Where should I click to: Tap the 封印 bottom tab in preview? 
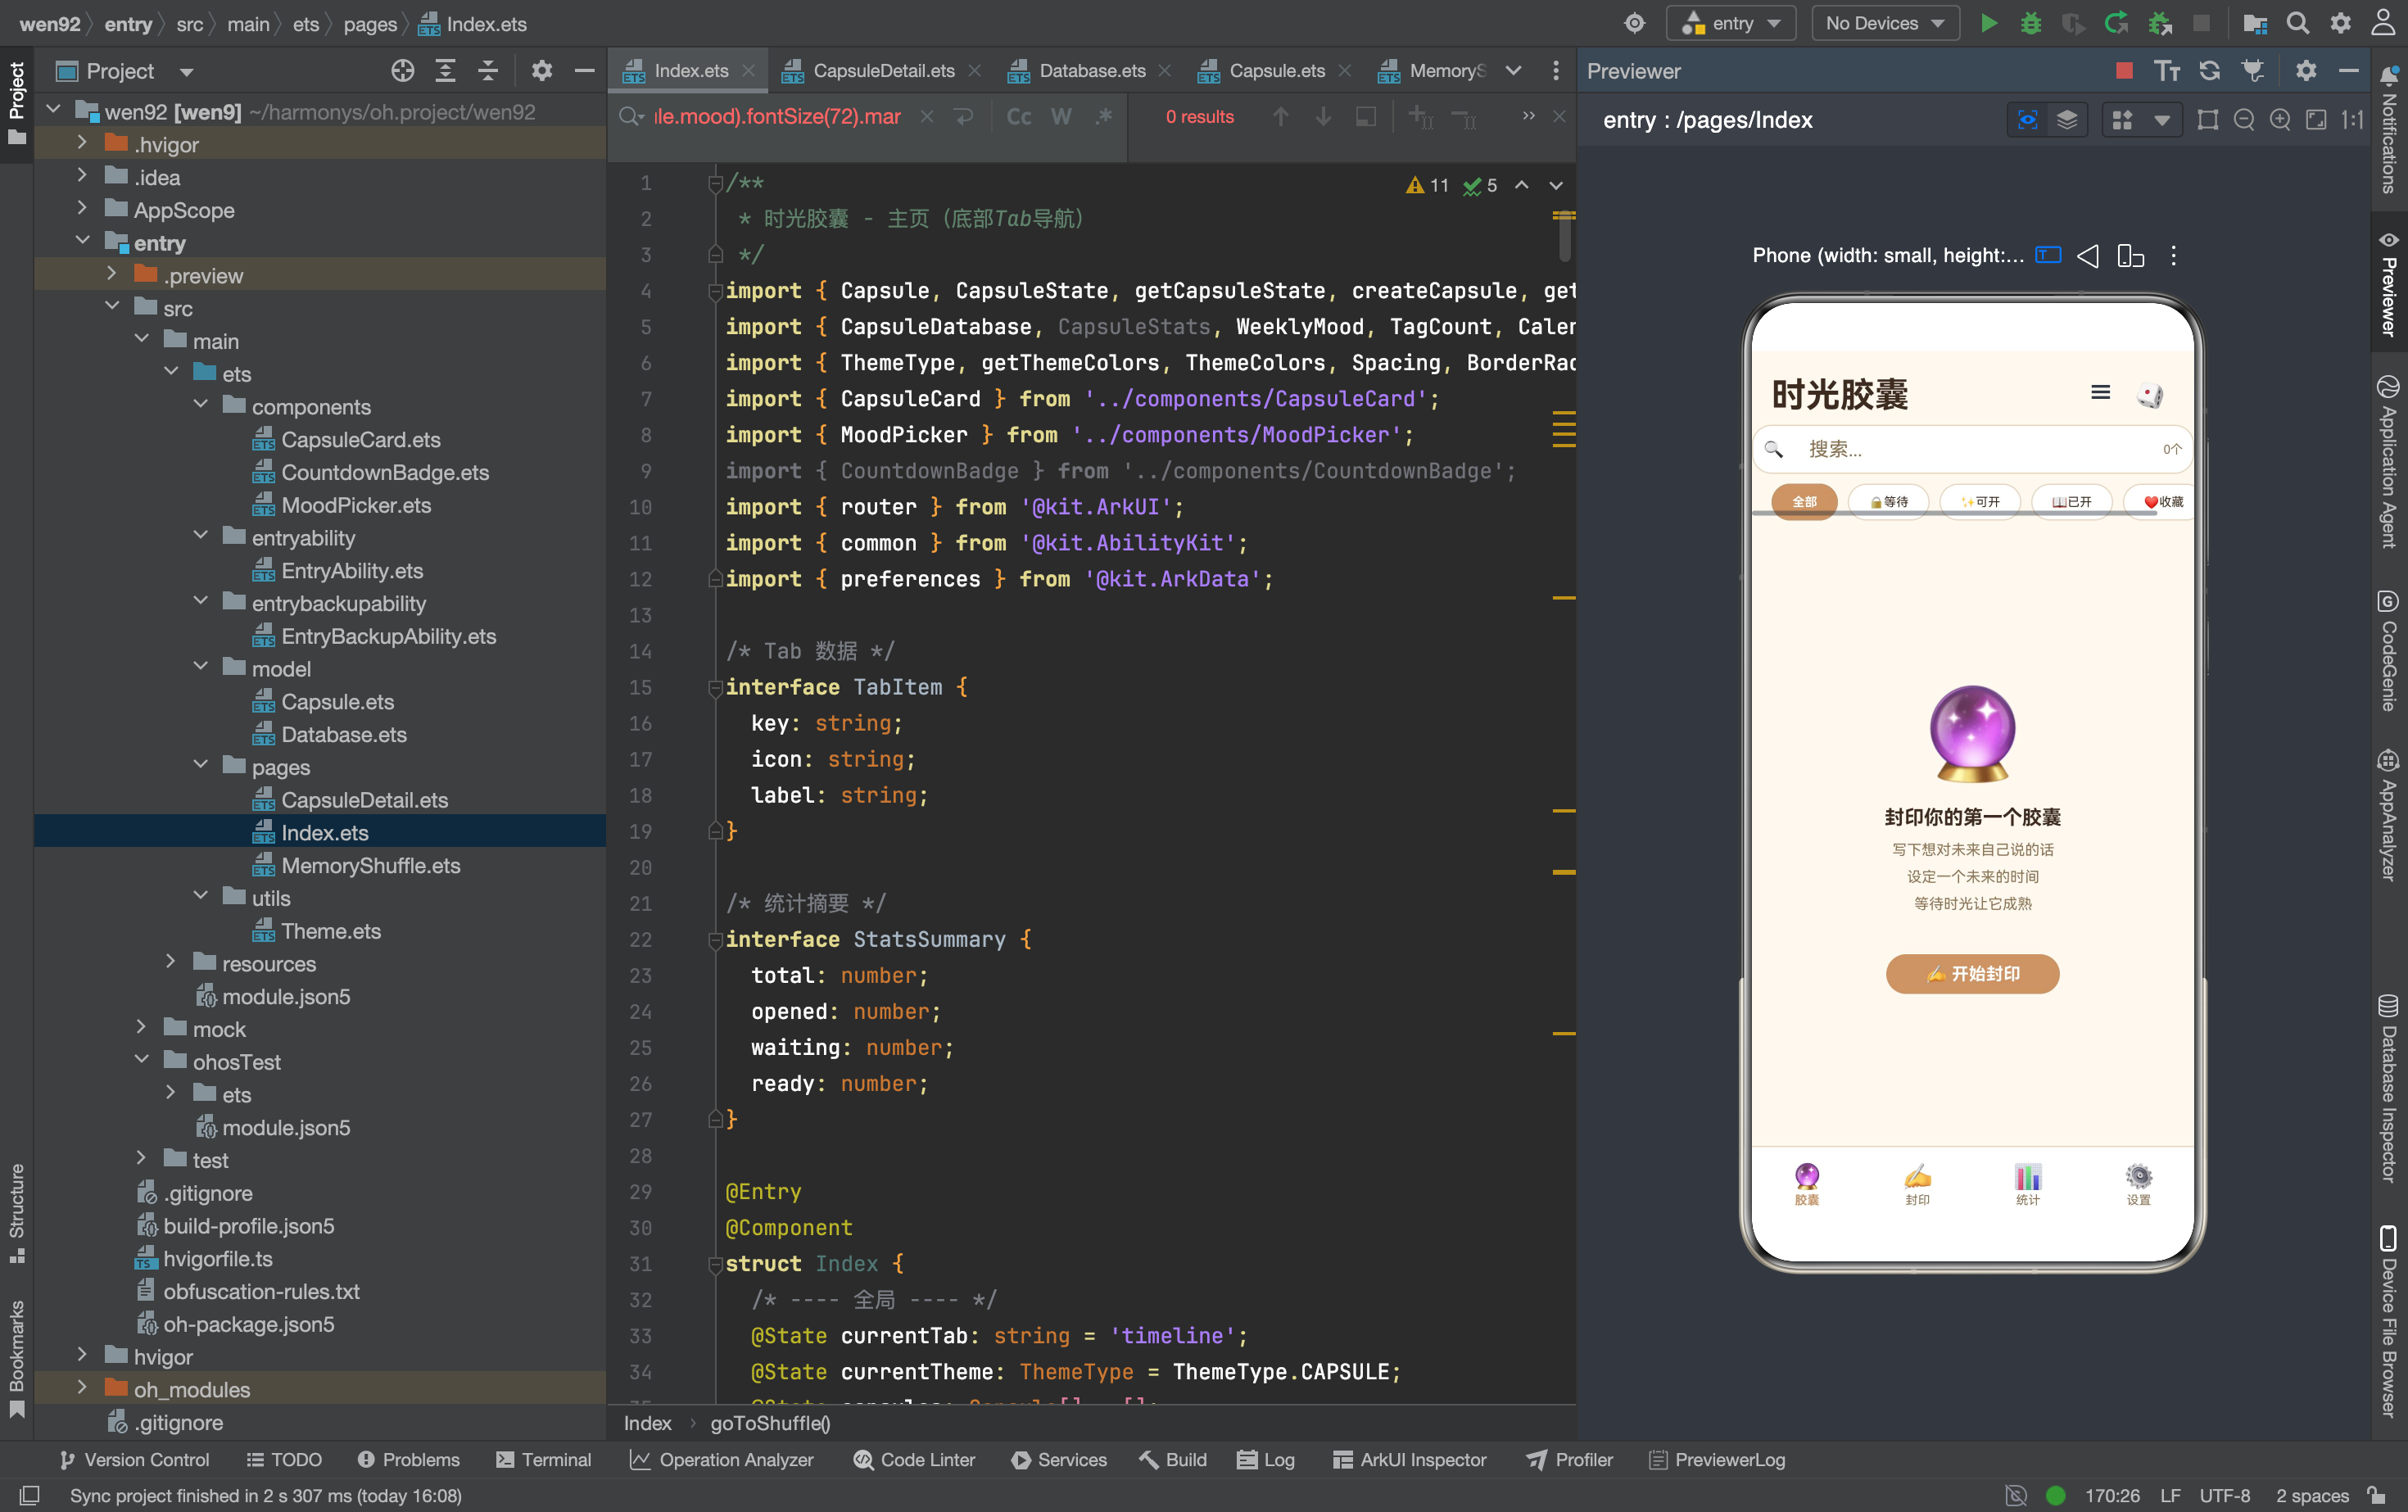click(1917, 1185)
